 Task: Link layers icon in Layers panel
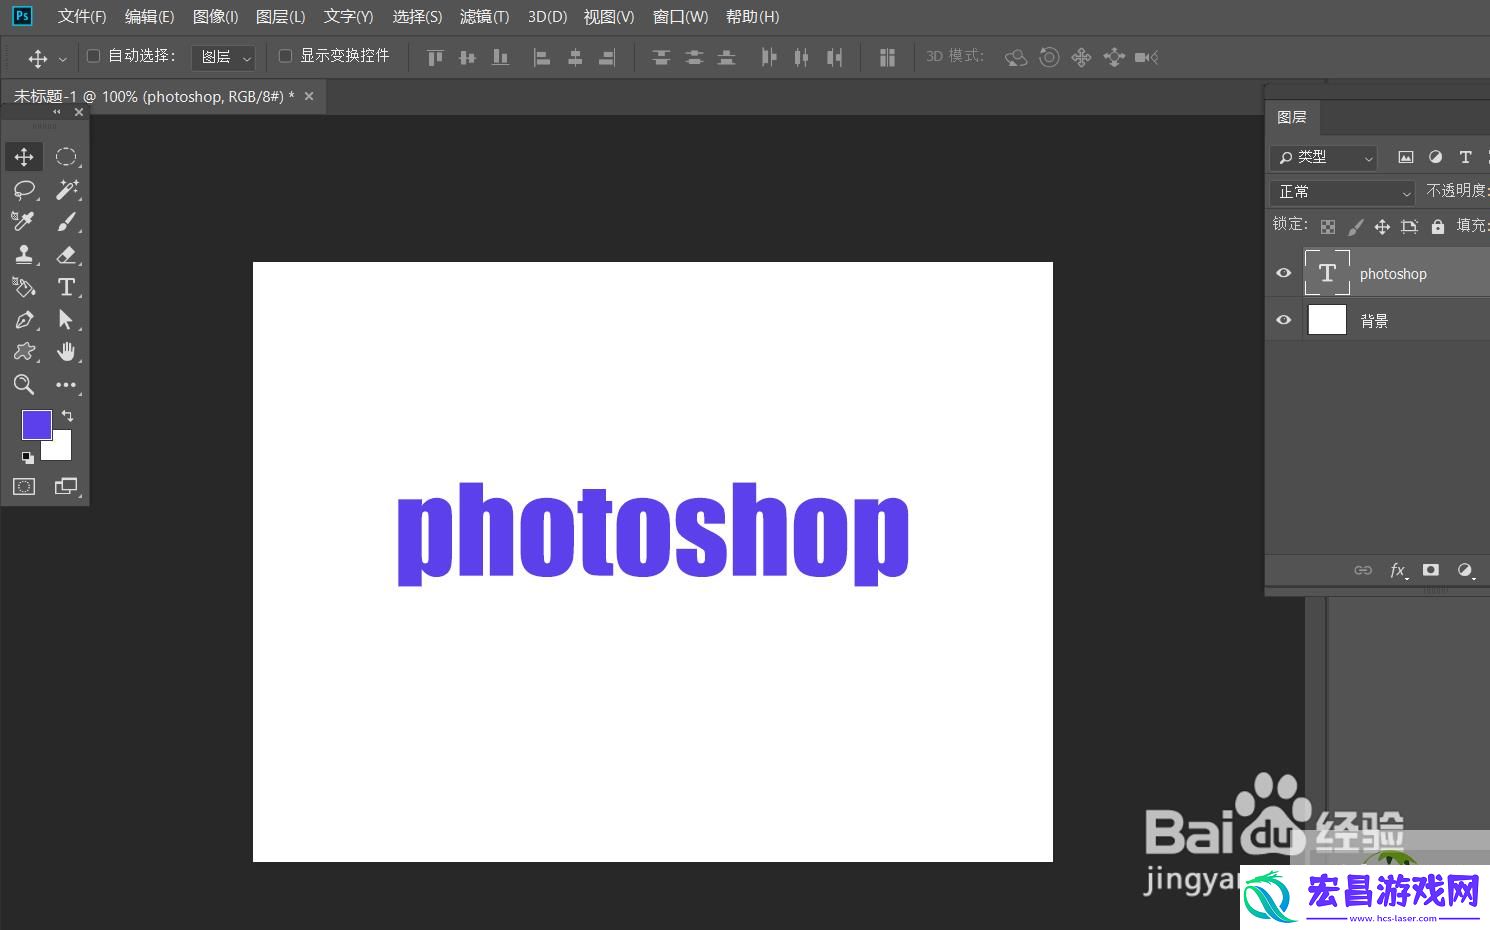point(1363,570)
